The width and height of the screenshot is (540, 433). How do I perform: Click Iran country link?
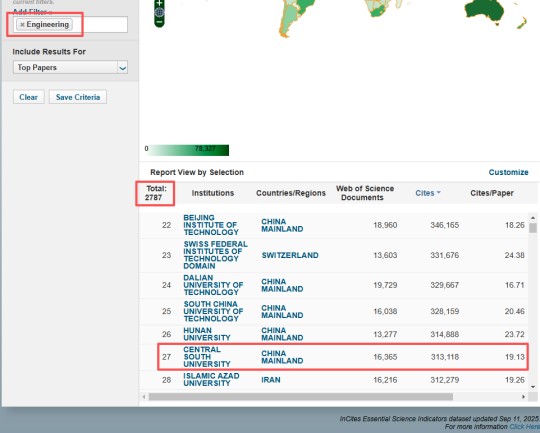271,380
